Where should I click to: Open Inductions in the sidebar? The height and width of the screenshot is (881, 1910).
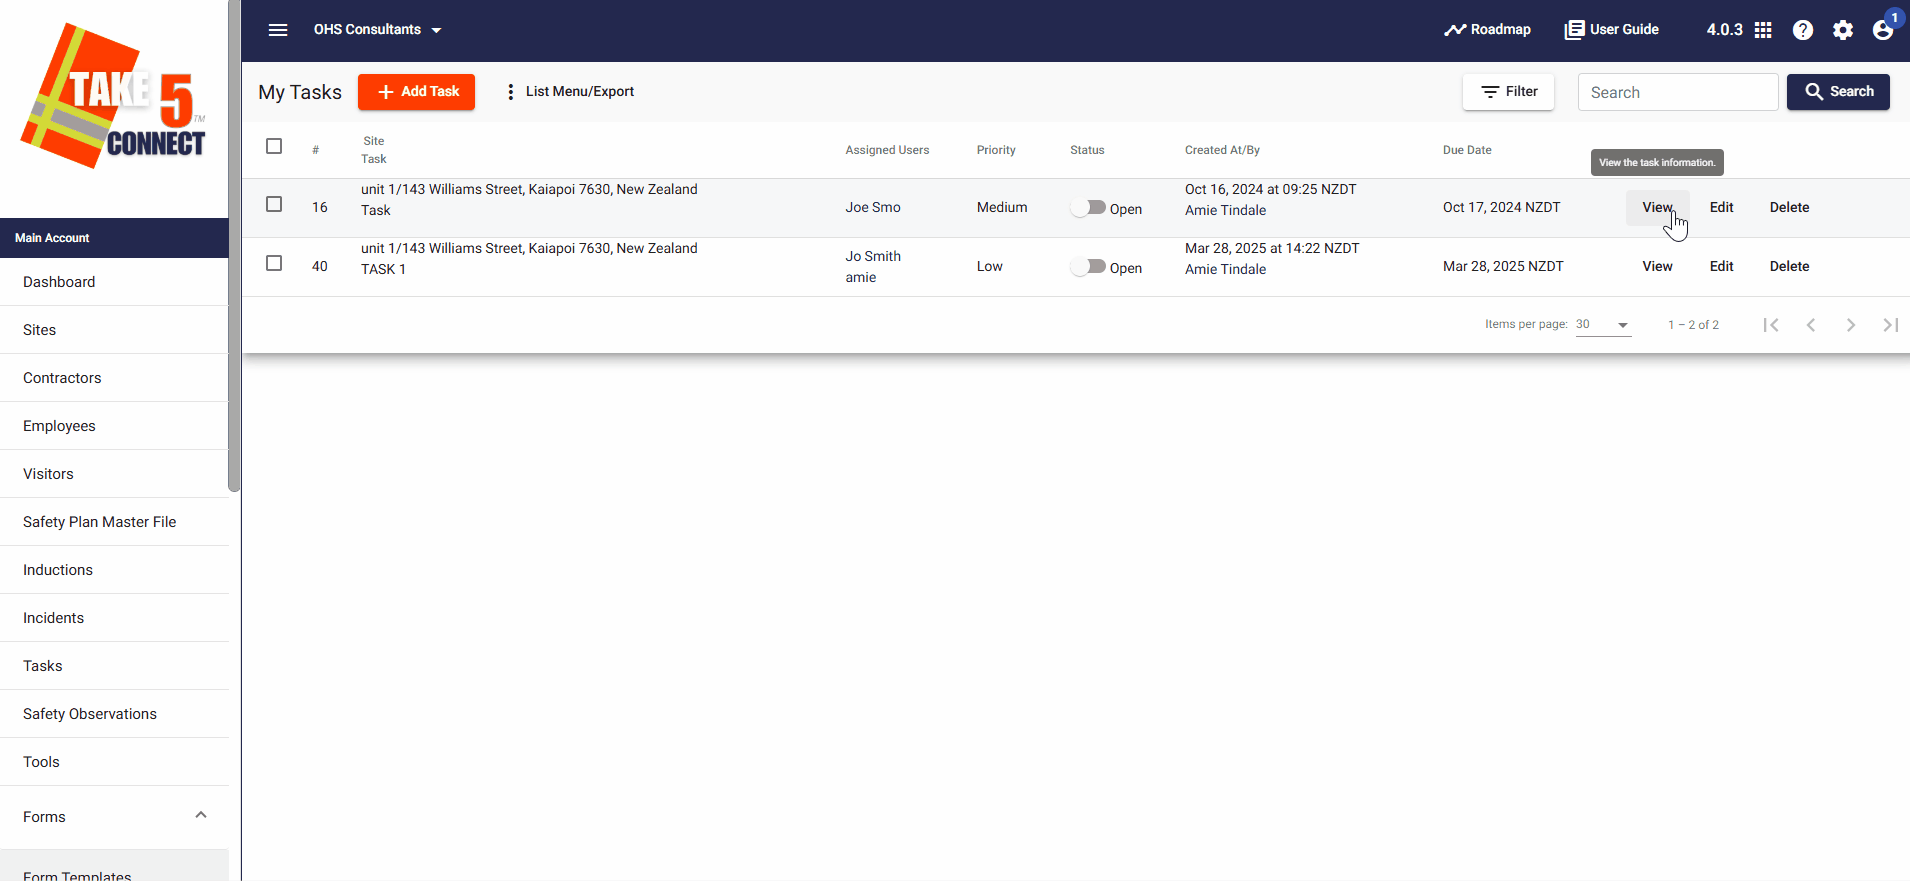[x=114, y=570]
